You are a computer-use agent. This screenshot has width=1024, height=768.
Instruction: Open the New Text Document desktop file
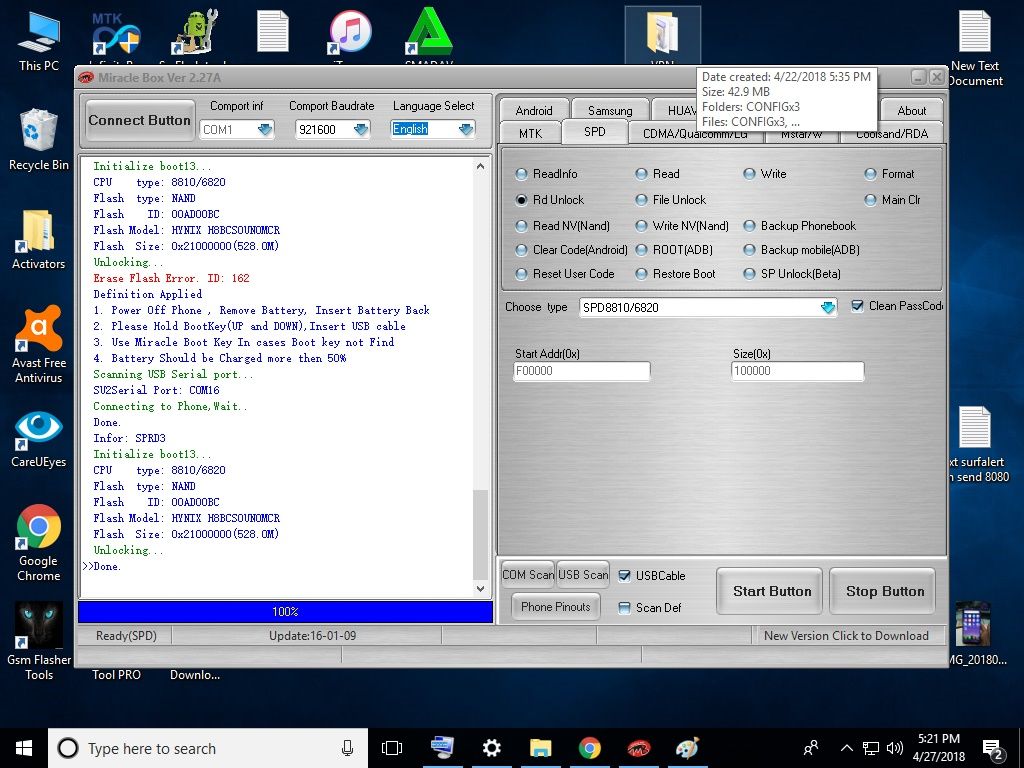(x=974, y=48)
